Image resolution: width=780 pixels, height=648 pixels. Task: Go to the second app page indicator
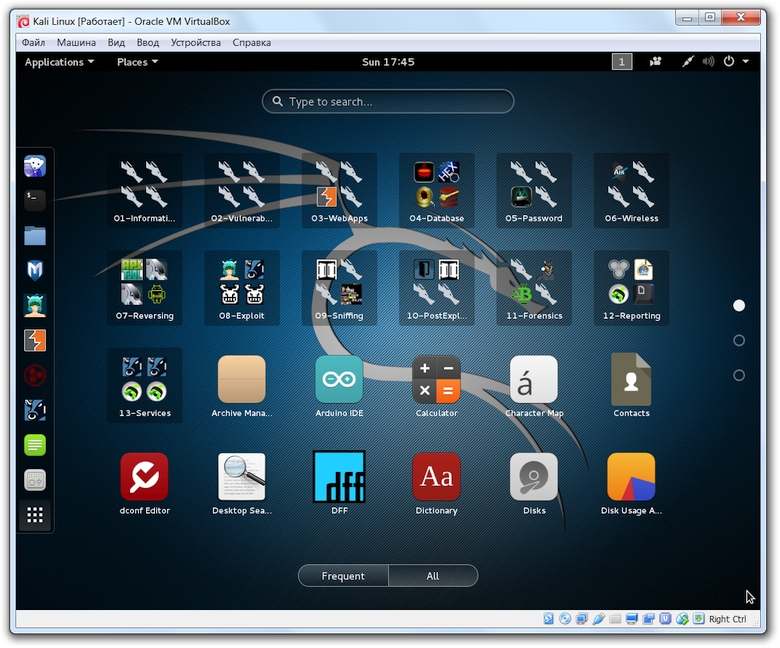739,340
